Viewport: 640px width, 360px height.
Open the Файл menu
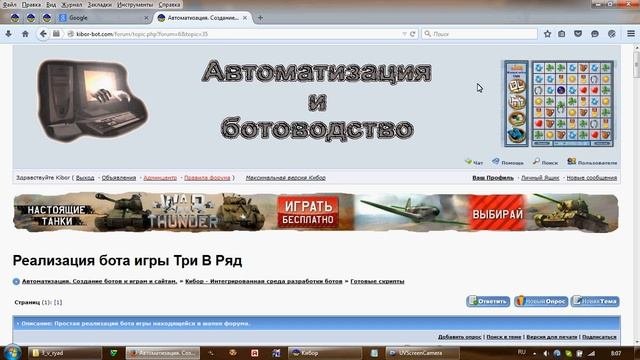coord(9,4)
